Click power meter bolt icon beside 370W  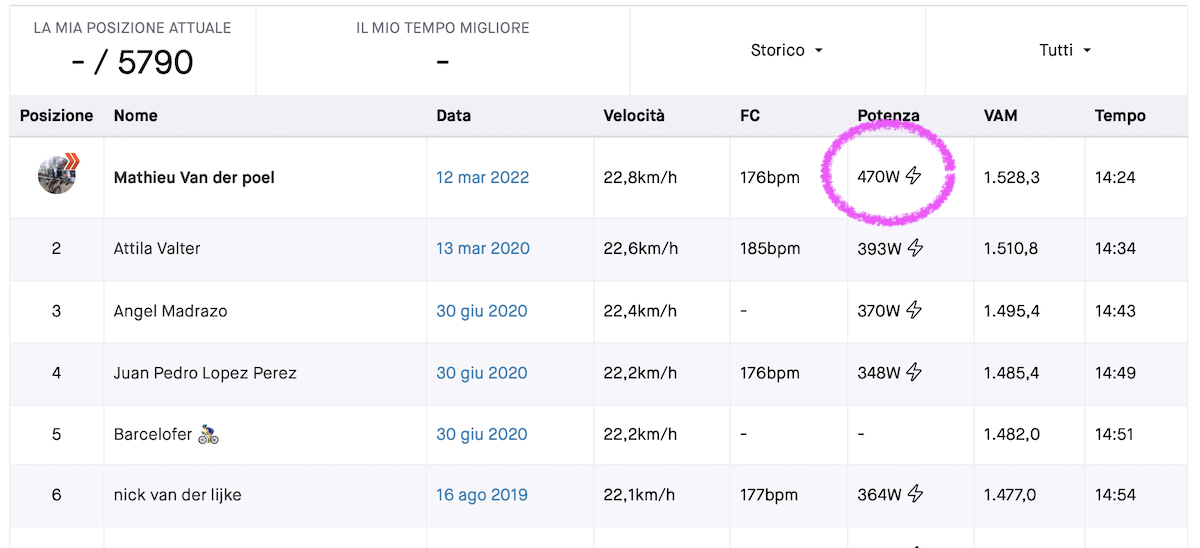tap(913, 311)
